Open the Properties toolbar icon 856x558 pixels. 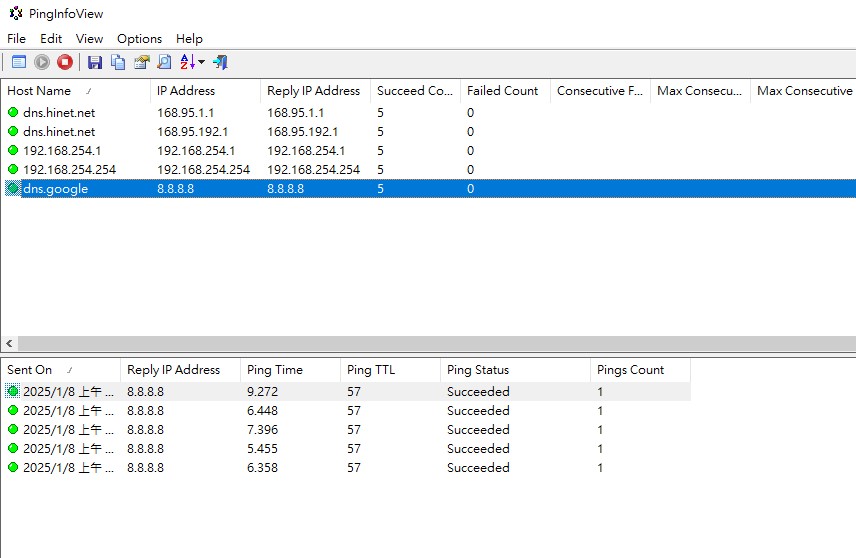(x=141, y=62)
